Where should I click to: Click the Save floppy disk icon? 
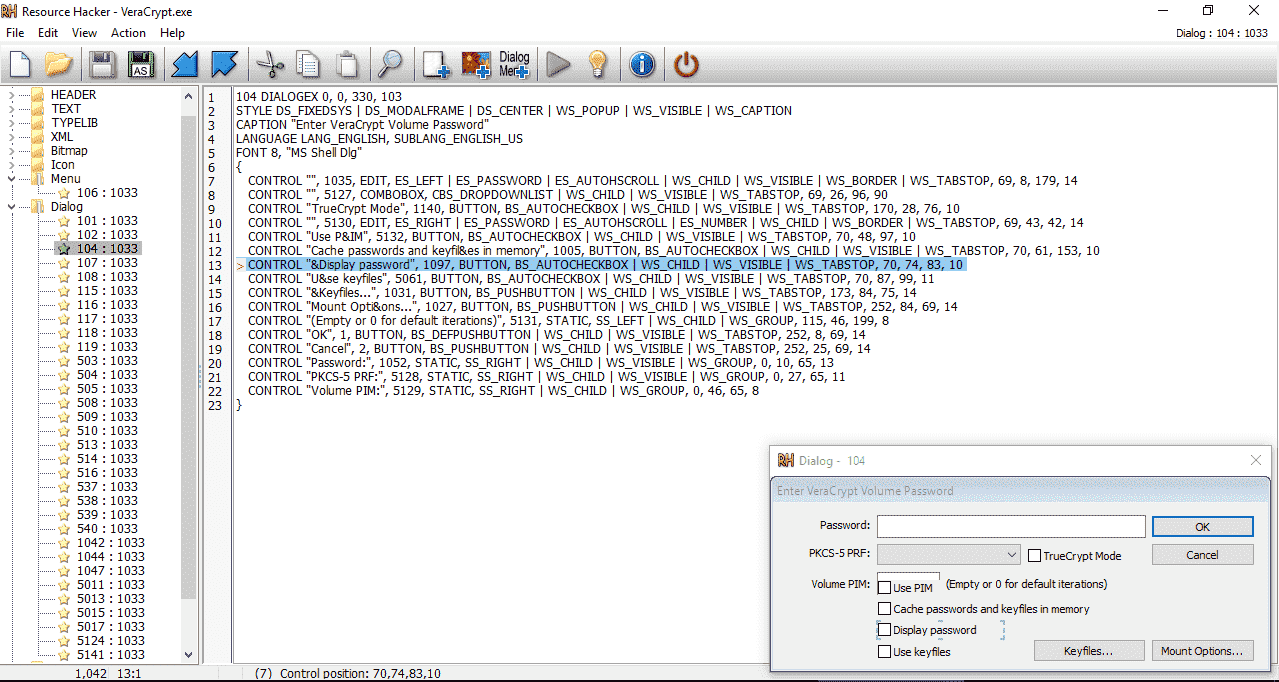tap(103, 65)
